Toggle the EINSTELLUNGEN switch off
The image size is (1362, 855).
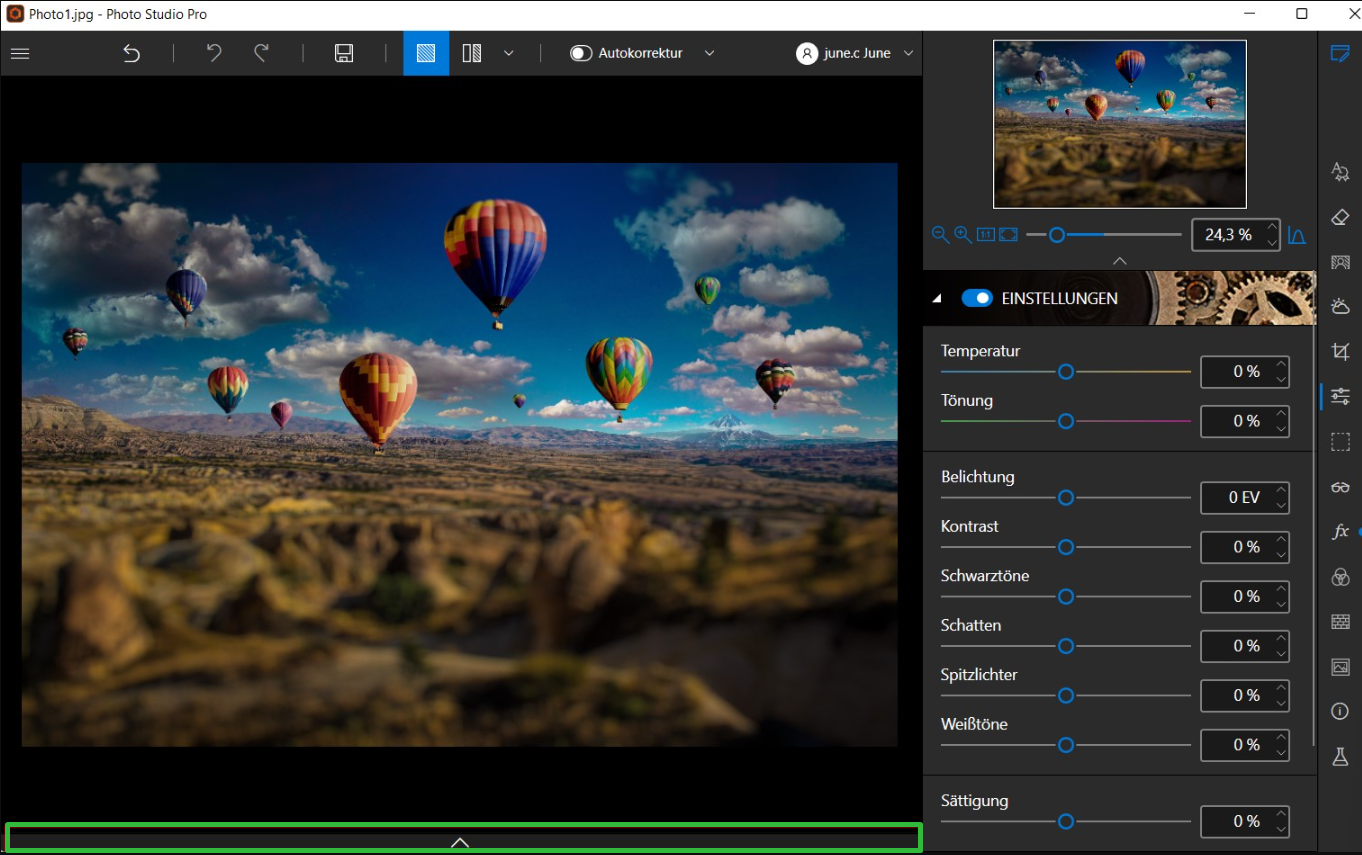[x=977, y=298]
